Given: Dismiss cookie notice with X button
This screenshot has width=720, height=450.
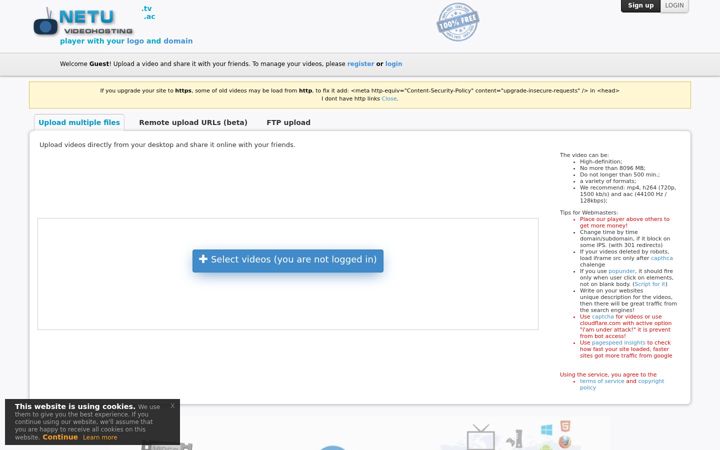Looking at the screenshot, I should (x=172, y=405).
